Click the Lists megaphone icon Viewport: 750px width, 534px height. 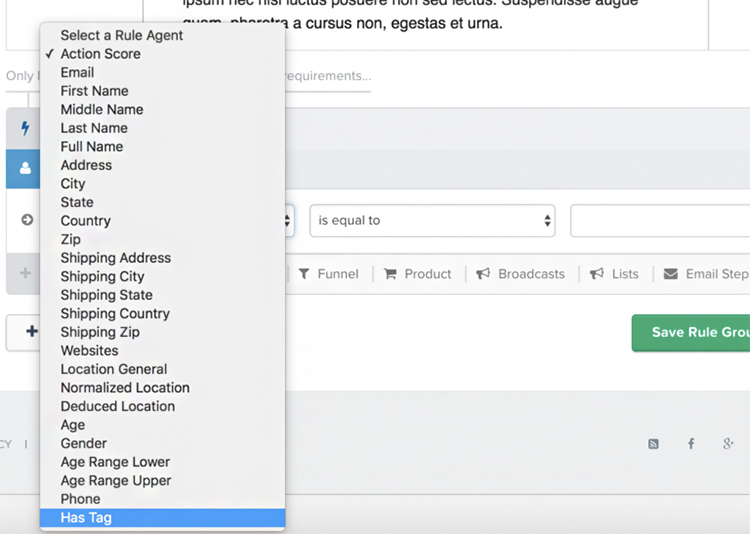[596, 274]
